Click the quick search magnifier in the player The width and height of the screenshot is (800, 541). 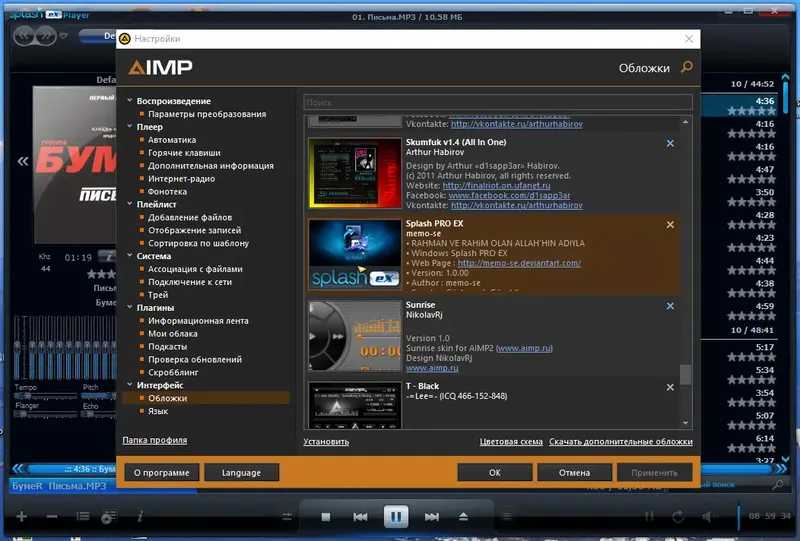tap(778, 484)
